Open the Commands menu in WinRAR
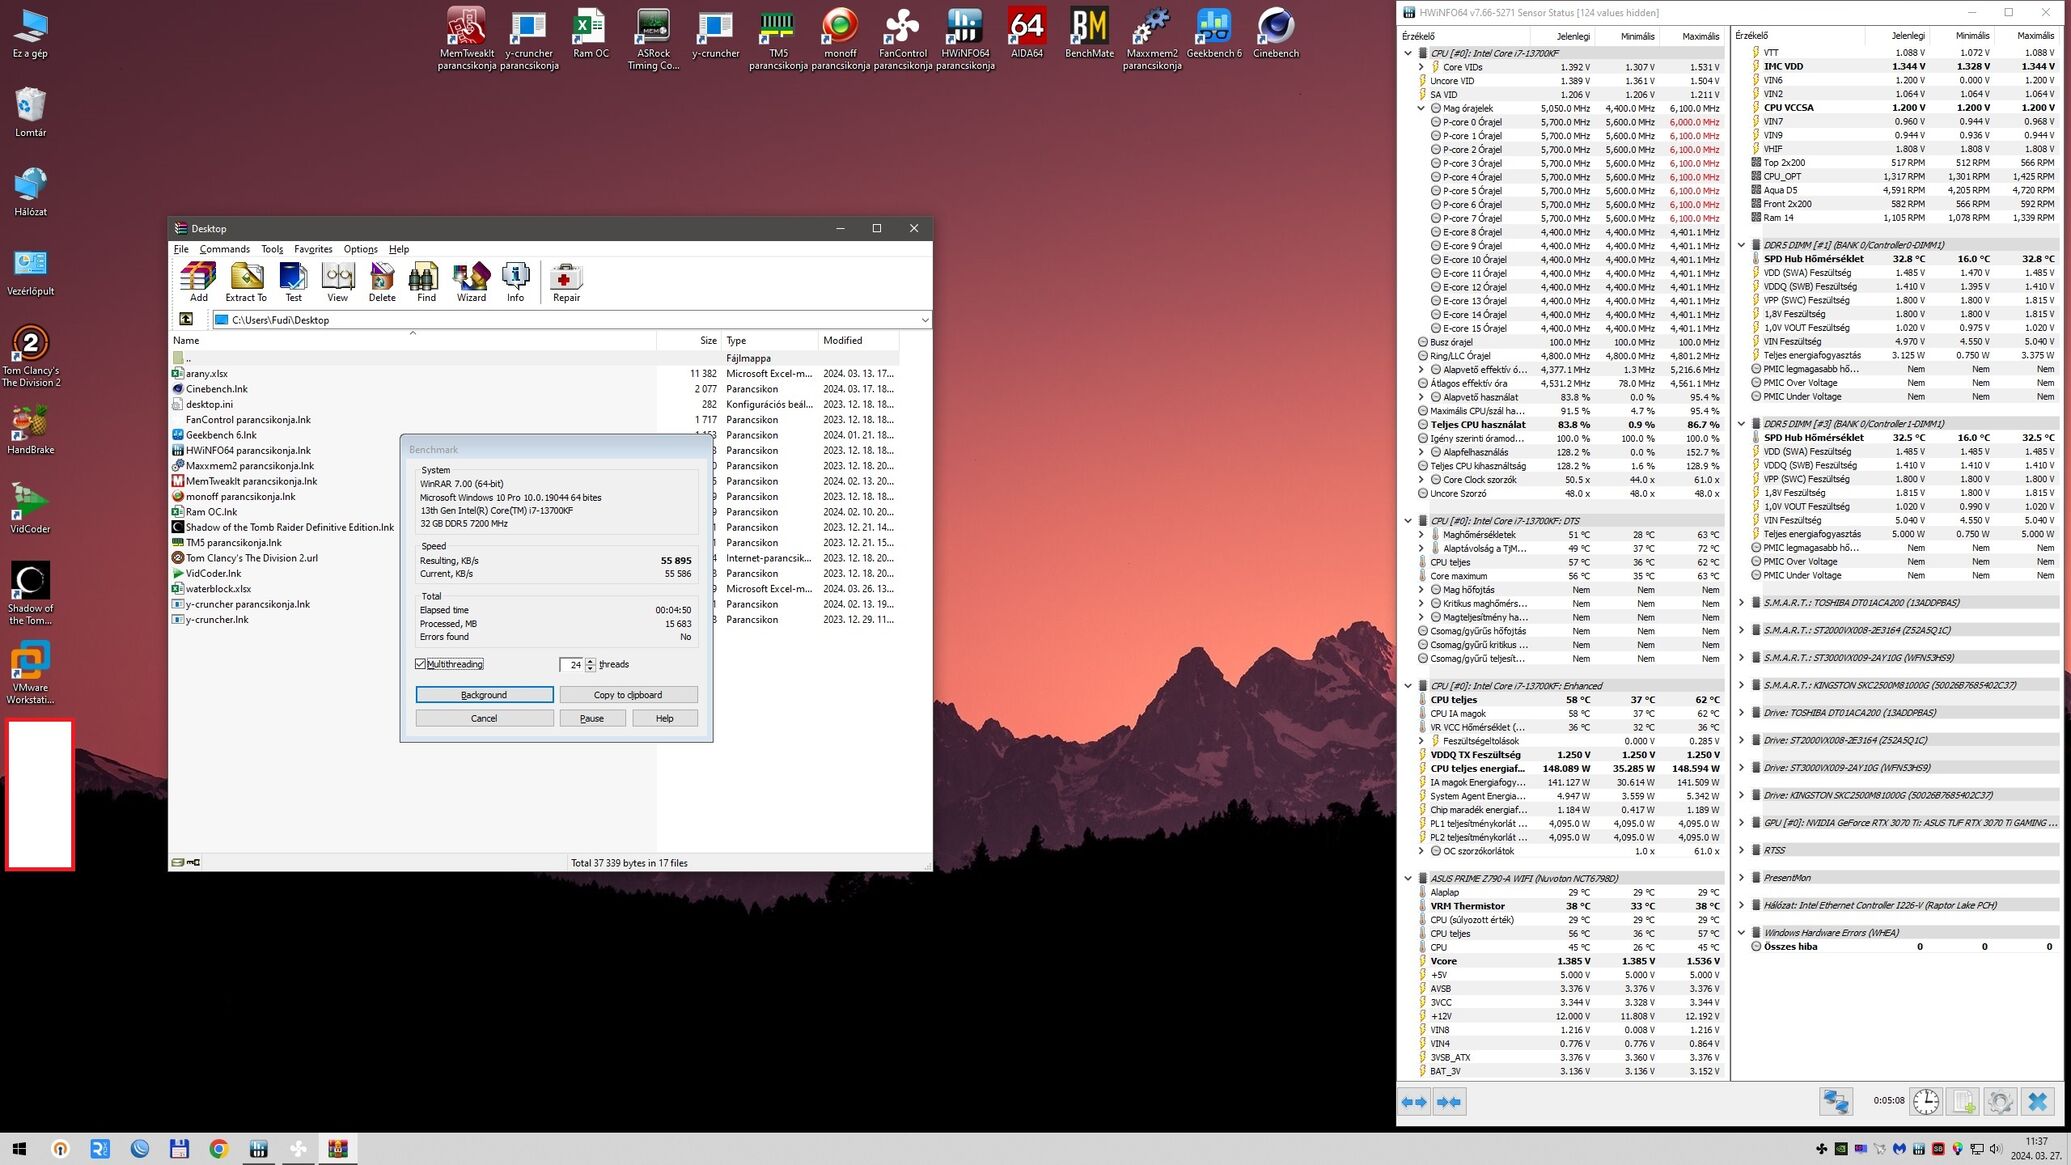The width and height of the screenshot is (2071, 1165). (x=224, y=249)
